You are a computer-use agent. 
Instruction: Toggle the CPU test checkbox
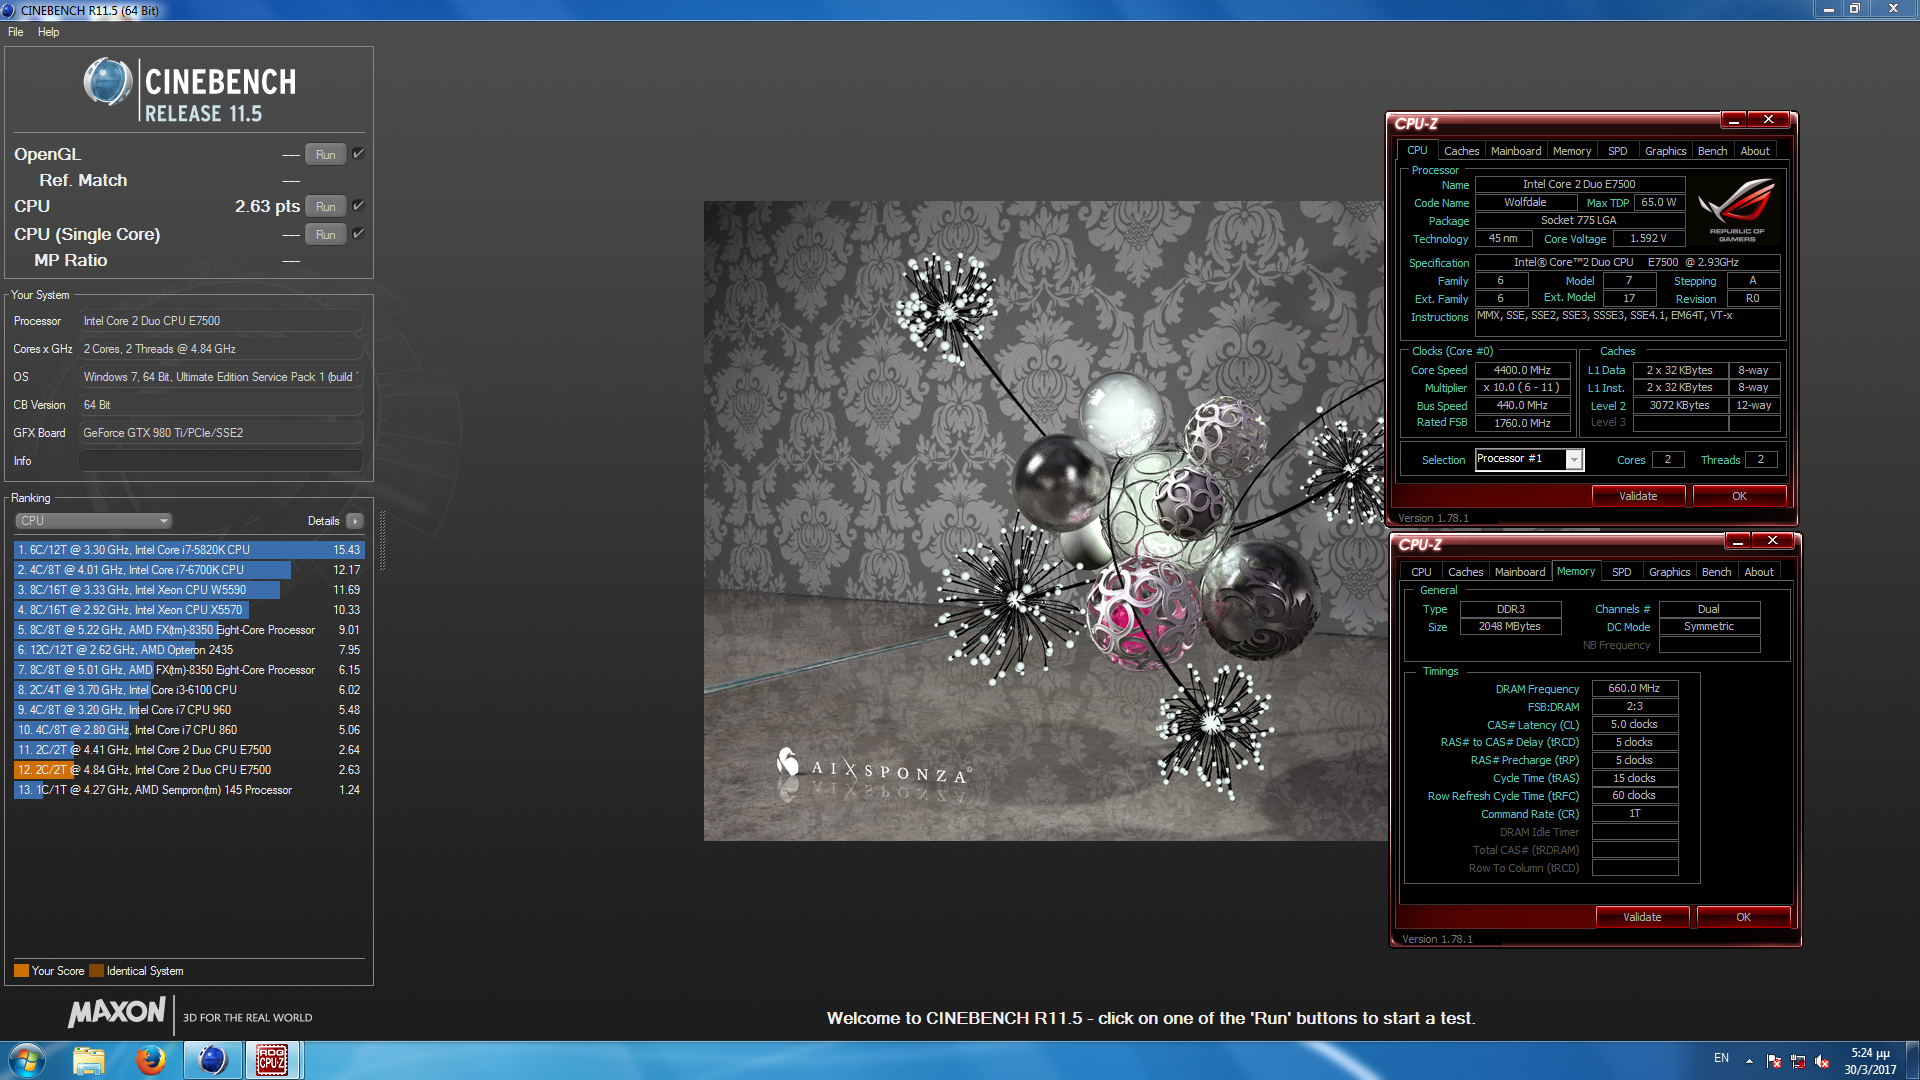[358, 206]
